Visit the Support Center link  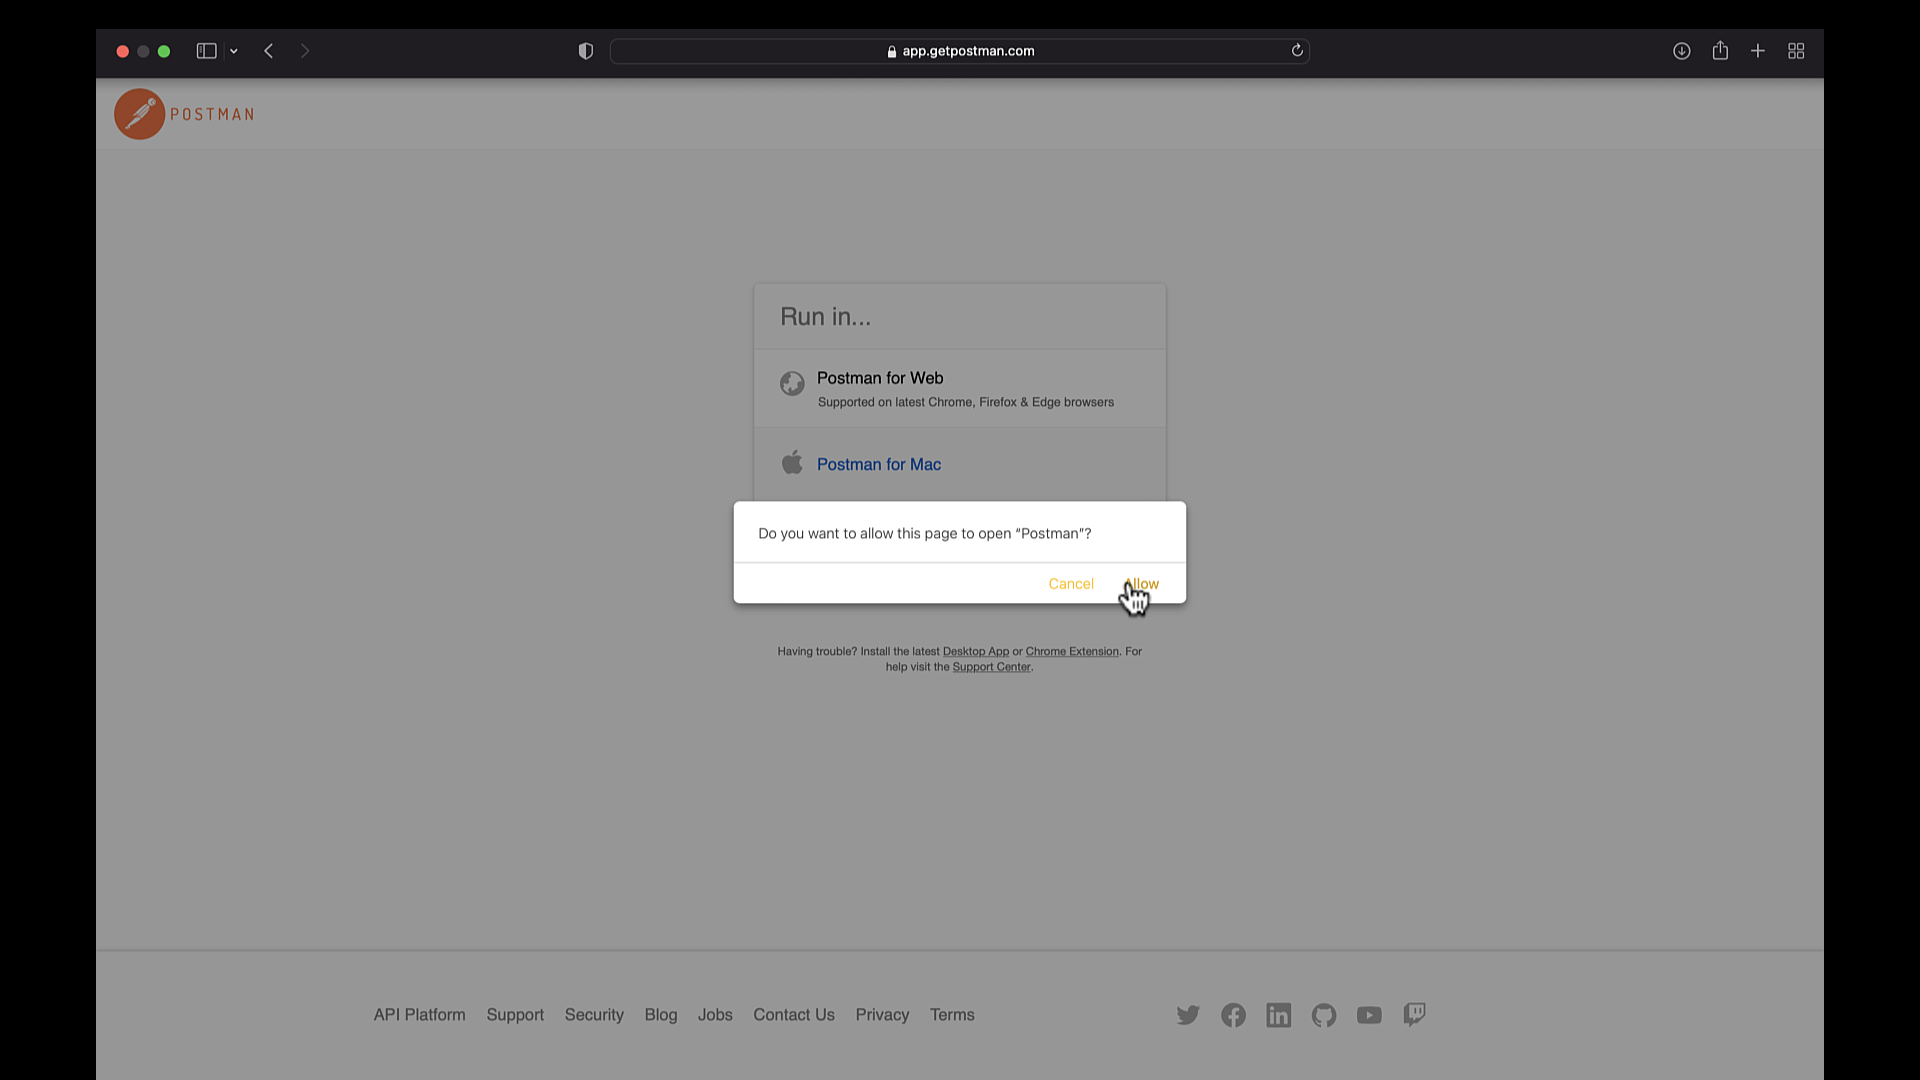991,666
